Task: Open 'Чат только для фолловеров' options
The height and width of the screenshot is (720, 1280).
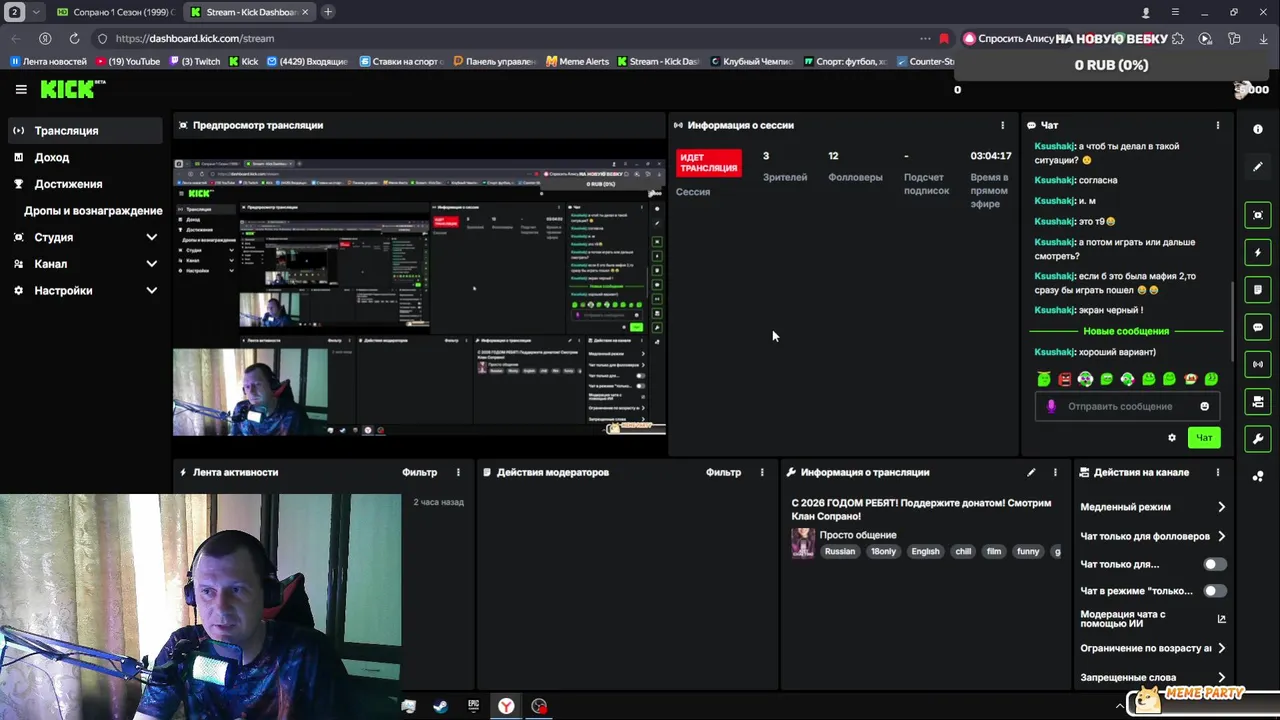Action: point(1153,536)
